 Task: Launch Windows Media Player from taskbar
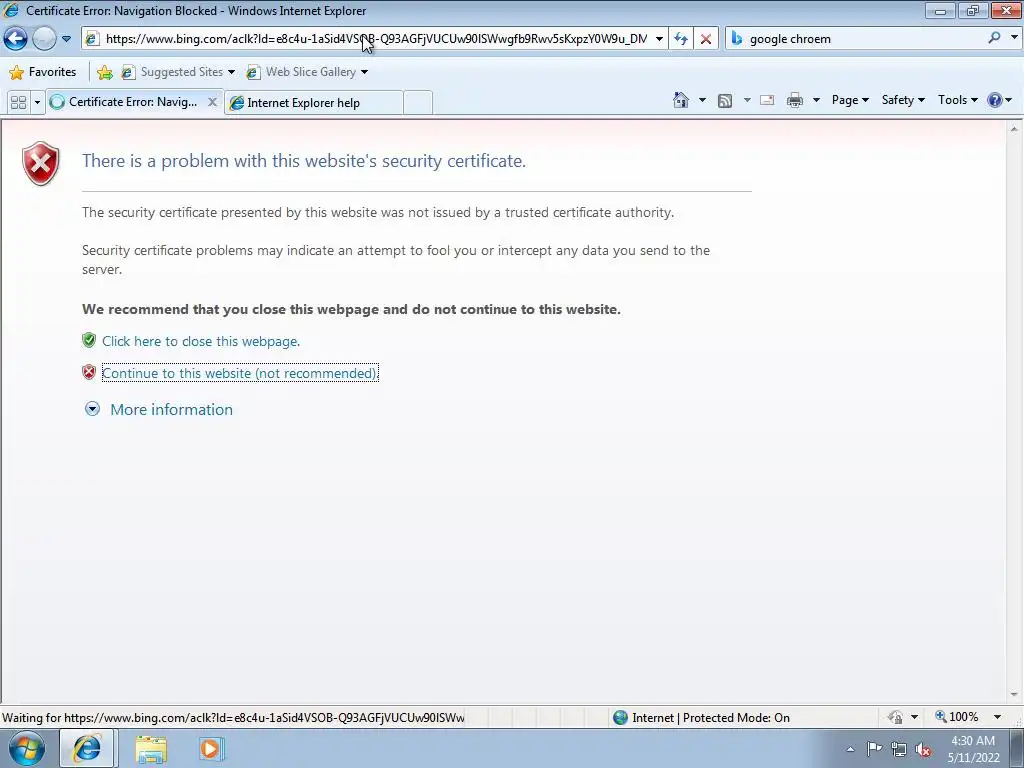click(210, 748)
